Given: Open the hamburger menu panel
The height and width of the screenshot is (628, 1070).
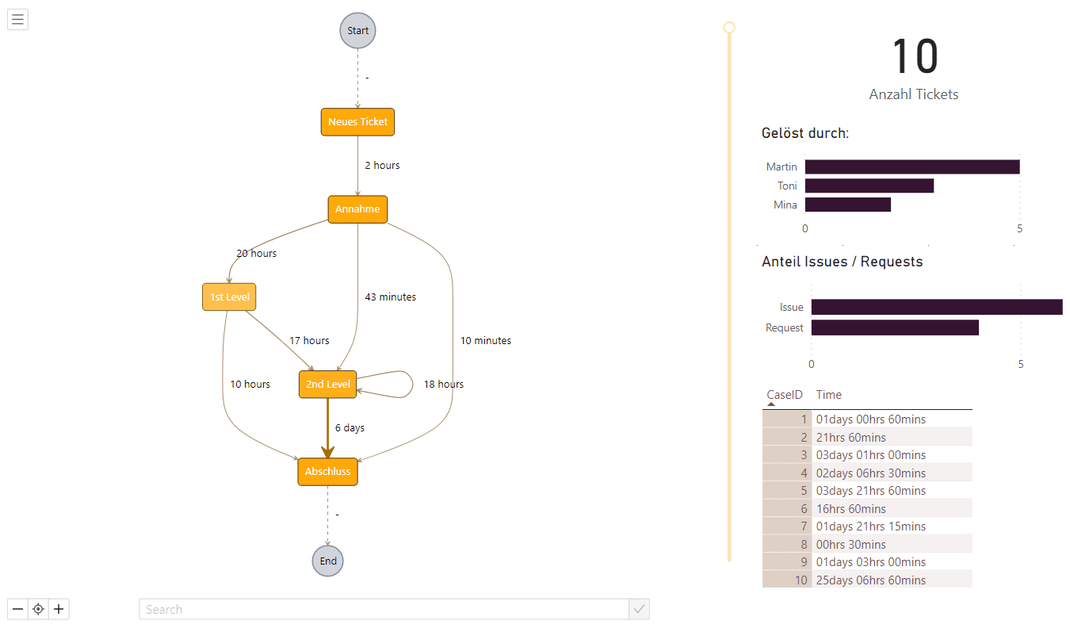Looking at the screenshot, I should (17, 18).
